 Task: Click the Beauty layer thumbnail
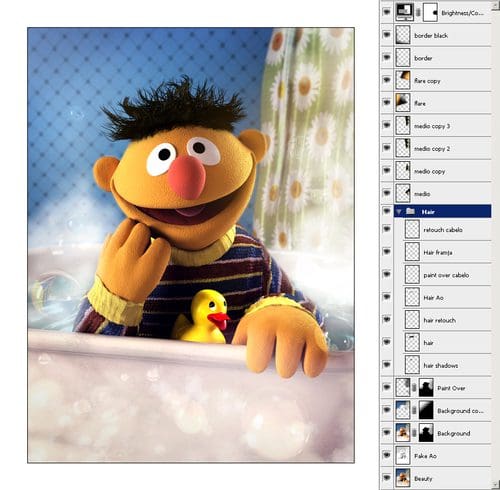[x=403, y=478]
